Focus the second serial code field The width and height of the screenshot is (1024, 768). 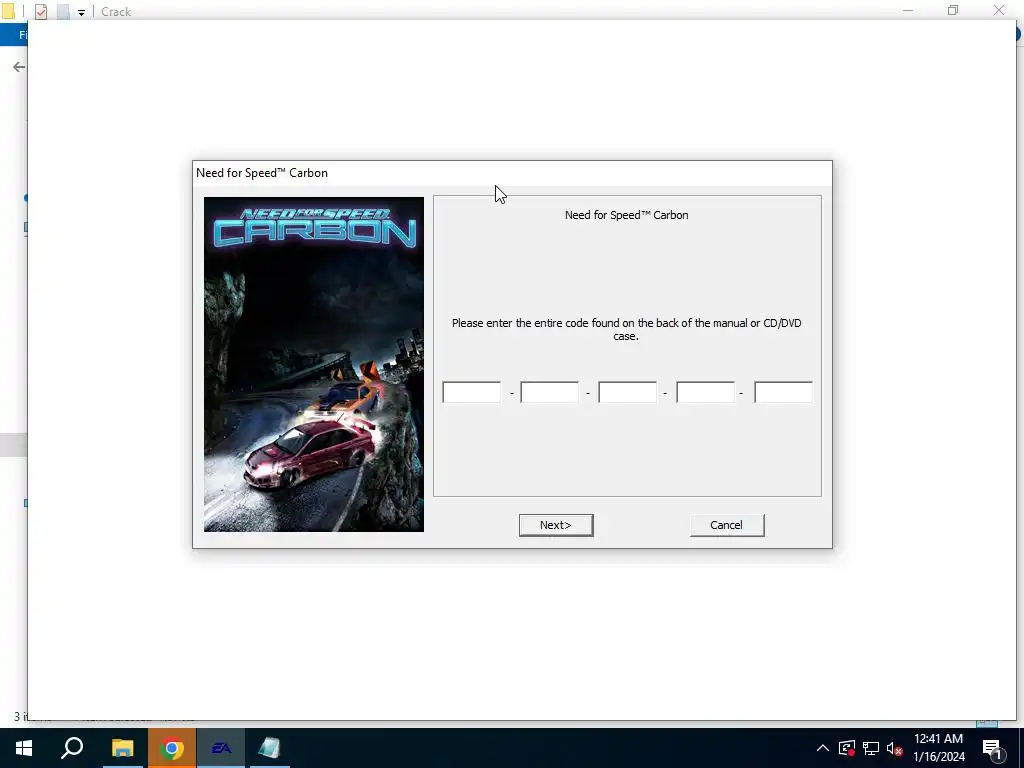click(549, 392)
